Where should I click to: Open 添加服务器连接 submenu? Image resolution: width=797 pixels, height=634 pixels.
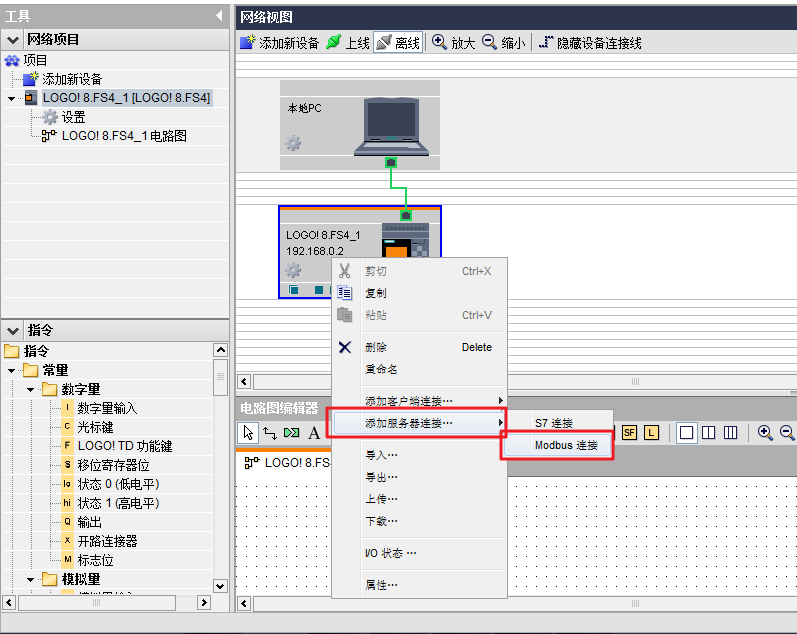(419, 423)
